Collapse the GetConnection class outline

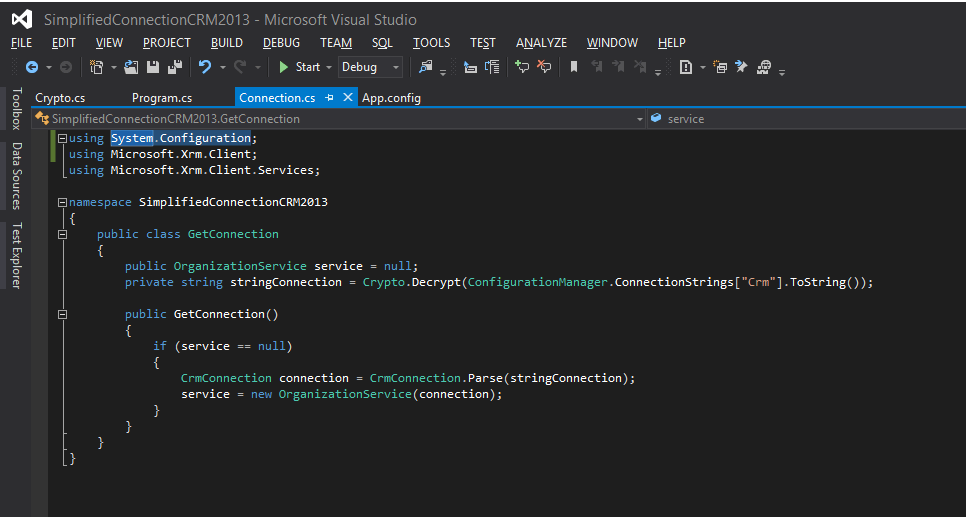62,234
